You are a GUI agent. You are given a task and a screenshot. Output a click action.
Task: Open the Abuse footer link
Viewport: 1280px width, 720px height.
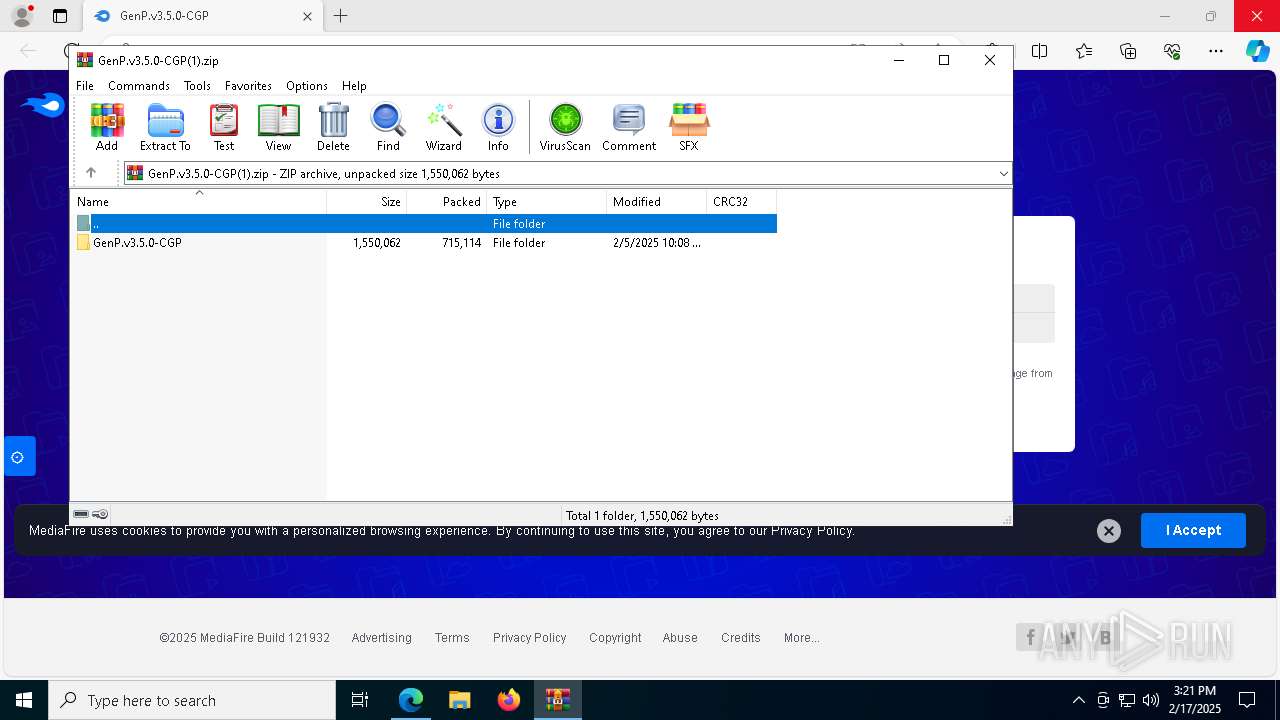(680, 638)
